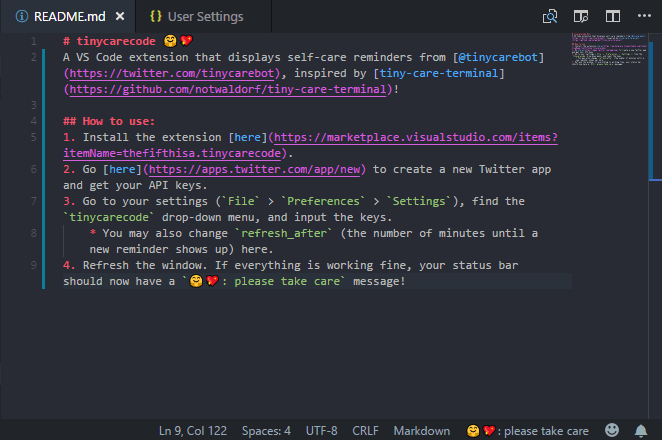Screen dimensions: 662x440
Task: Click the `tinycarecode` inline code text
Action: coord(109,217)
